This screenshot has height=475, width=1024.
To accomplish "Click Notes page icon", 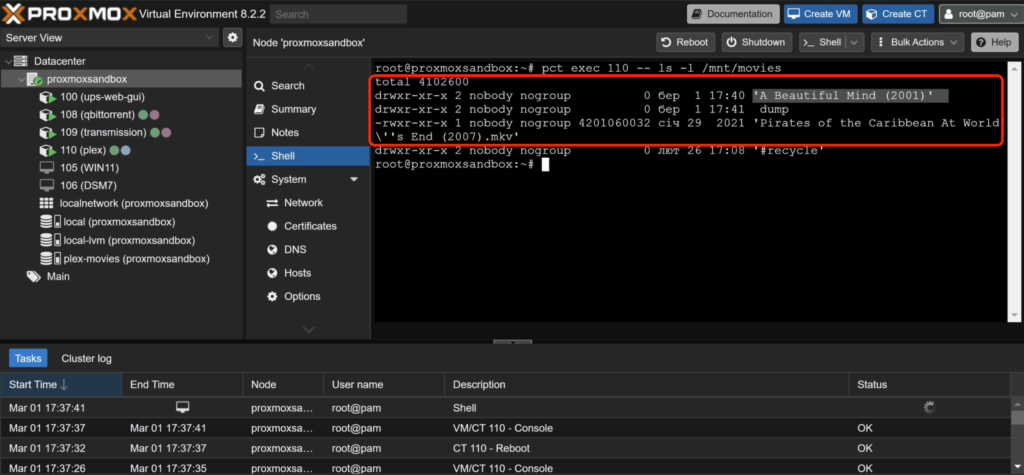I will 259,133.
